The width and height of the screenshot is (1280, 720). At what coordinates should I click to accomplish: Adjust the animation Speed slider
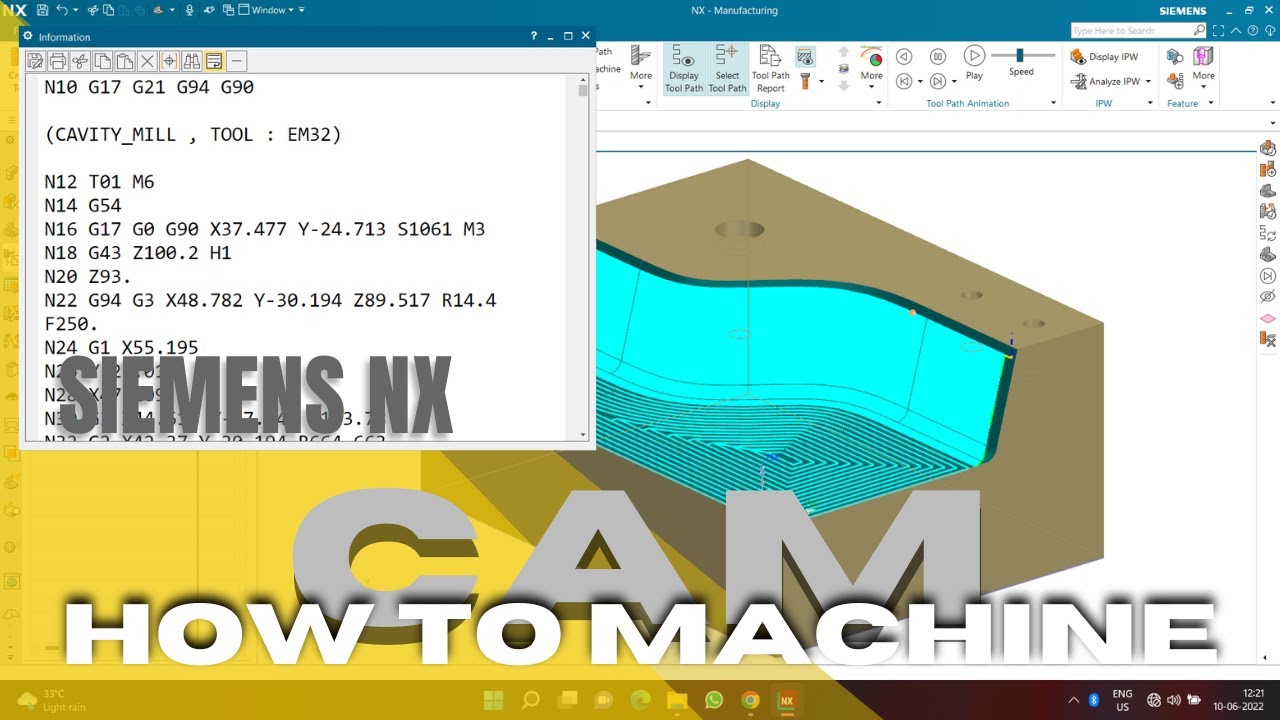(x=1021, y=55)
